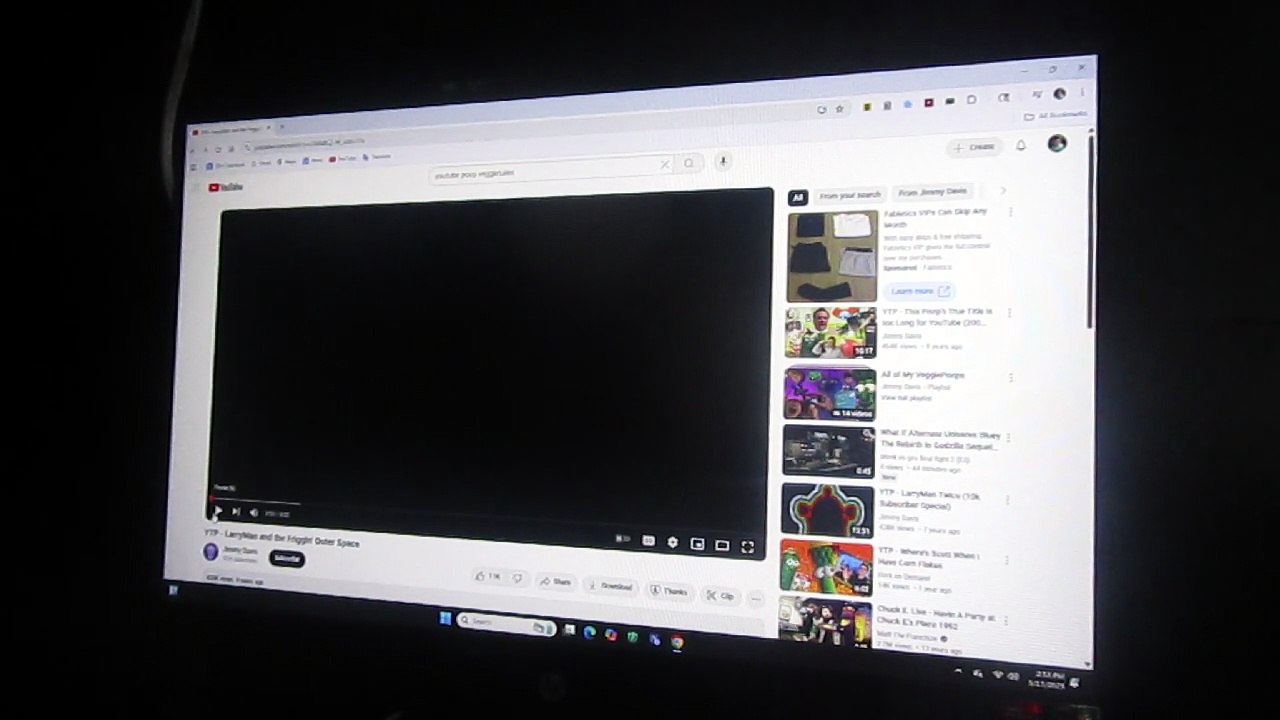Click the Thanks button

point(669,591)
